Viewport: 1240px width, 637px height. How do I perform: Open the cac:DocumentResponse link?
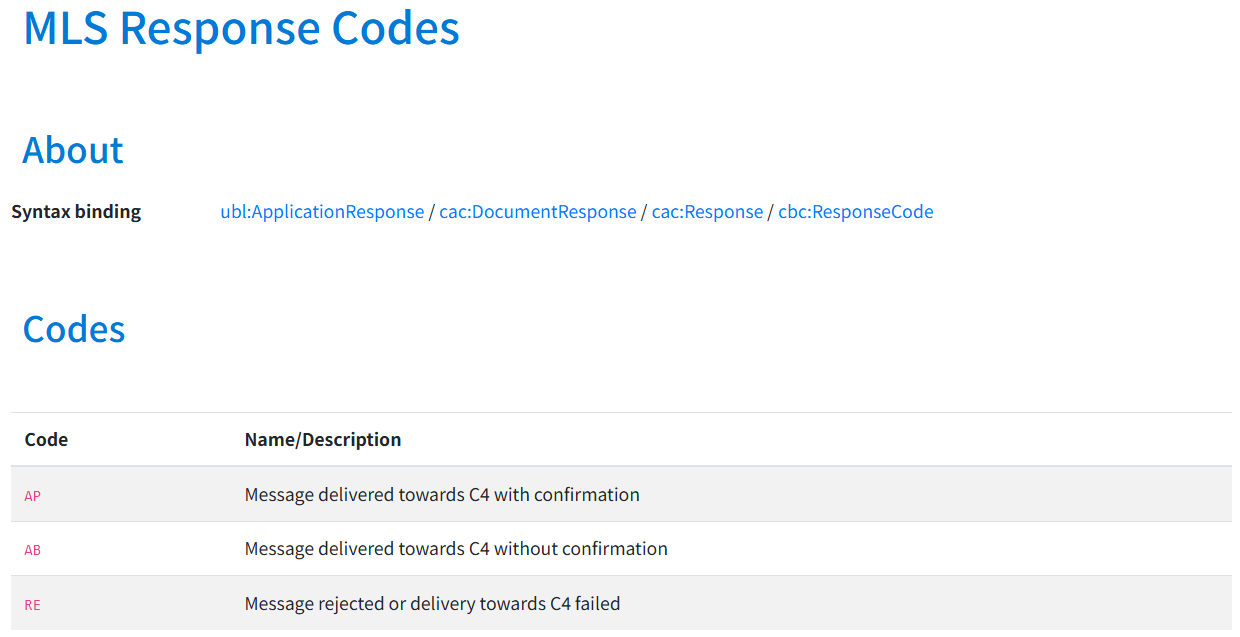click(538, 212)
